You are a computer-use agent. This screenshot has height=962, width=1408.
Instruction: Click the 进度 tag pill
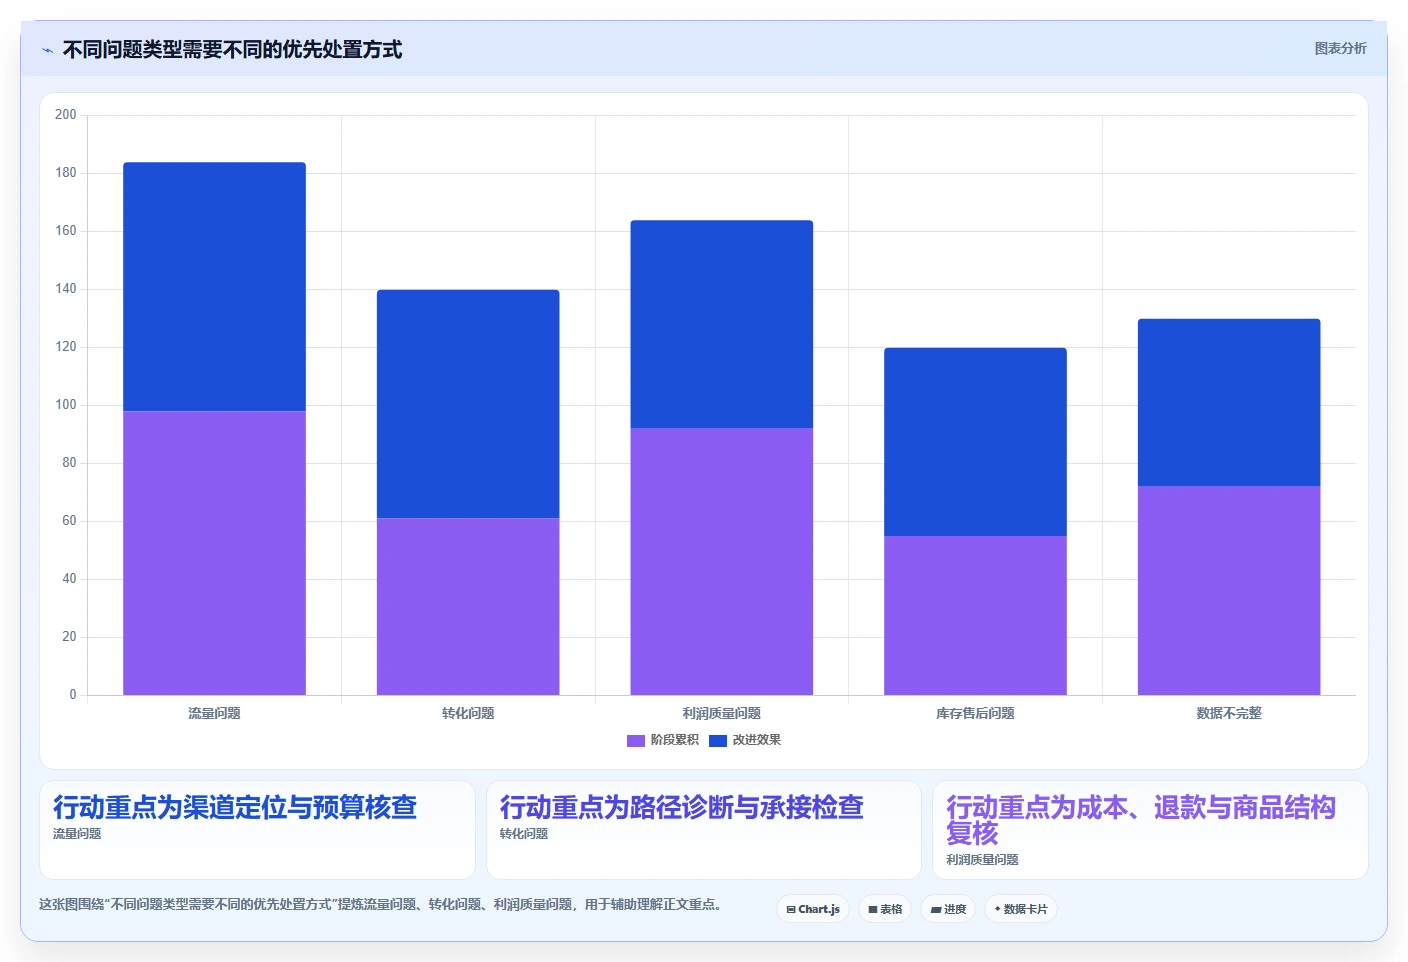pyautogui.click(x=948, y=909)
